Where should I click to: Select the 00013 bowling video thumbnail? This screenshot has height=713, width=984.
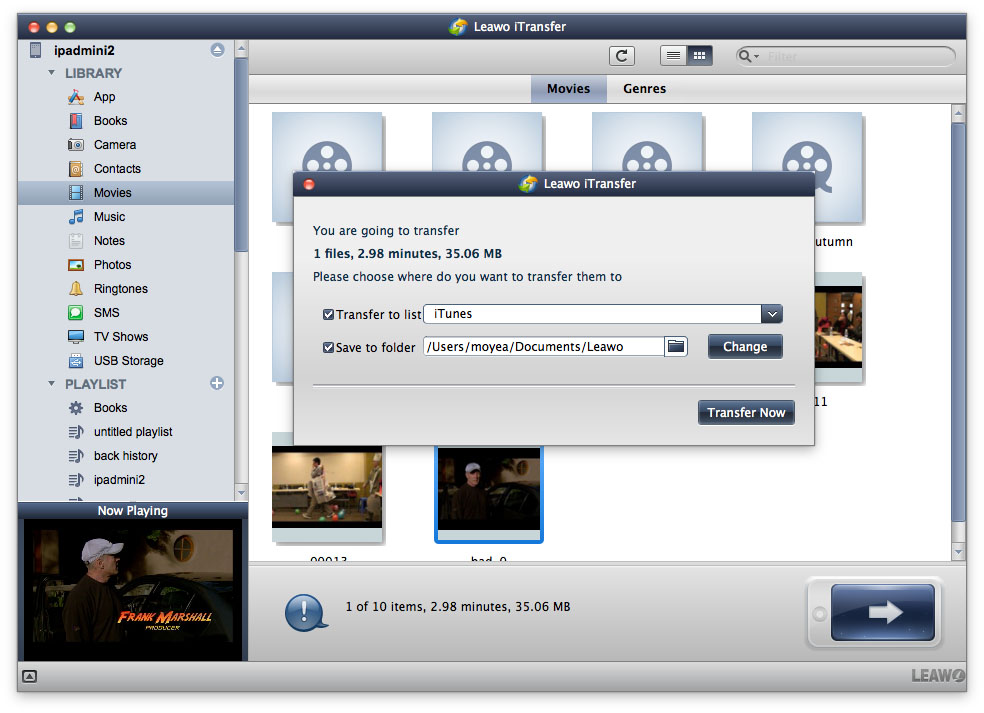[327, 487]
